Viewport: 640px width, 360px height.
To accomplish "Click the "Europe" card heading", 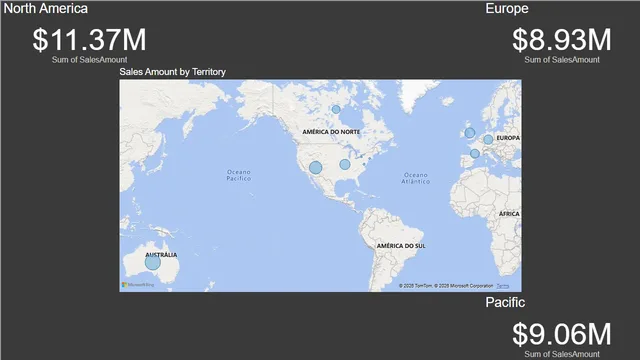I will pyautogui.click(x=507, y=9).
